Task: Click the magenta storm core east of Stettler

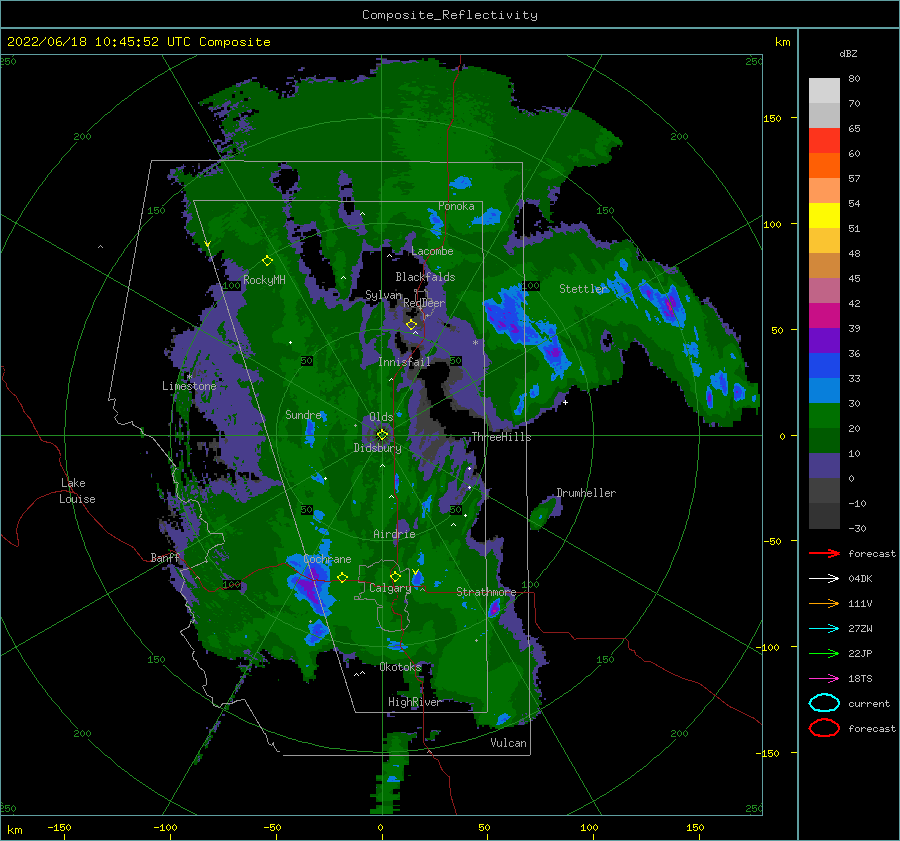Action: pos(669,306)
